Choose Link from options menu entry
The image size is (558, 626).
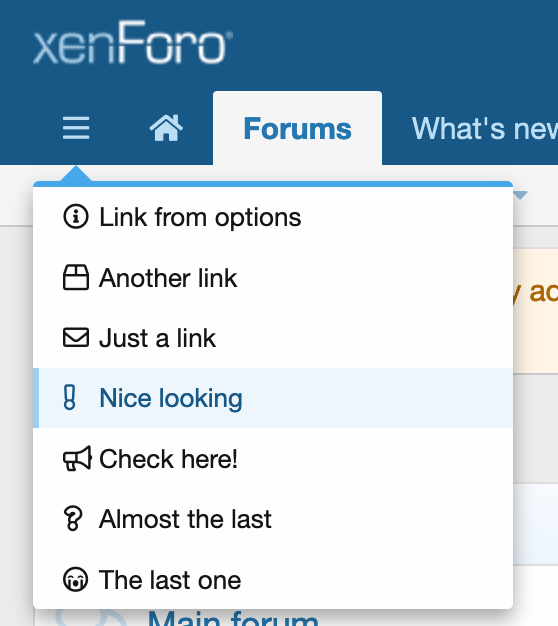point(273,217)
